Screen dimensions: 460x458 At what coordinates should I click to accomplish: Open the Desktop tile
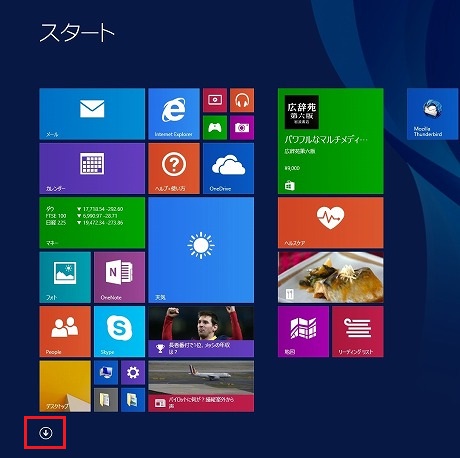pos(65,386)
